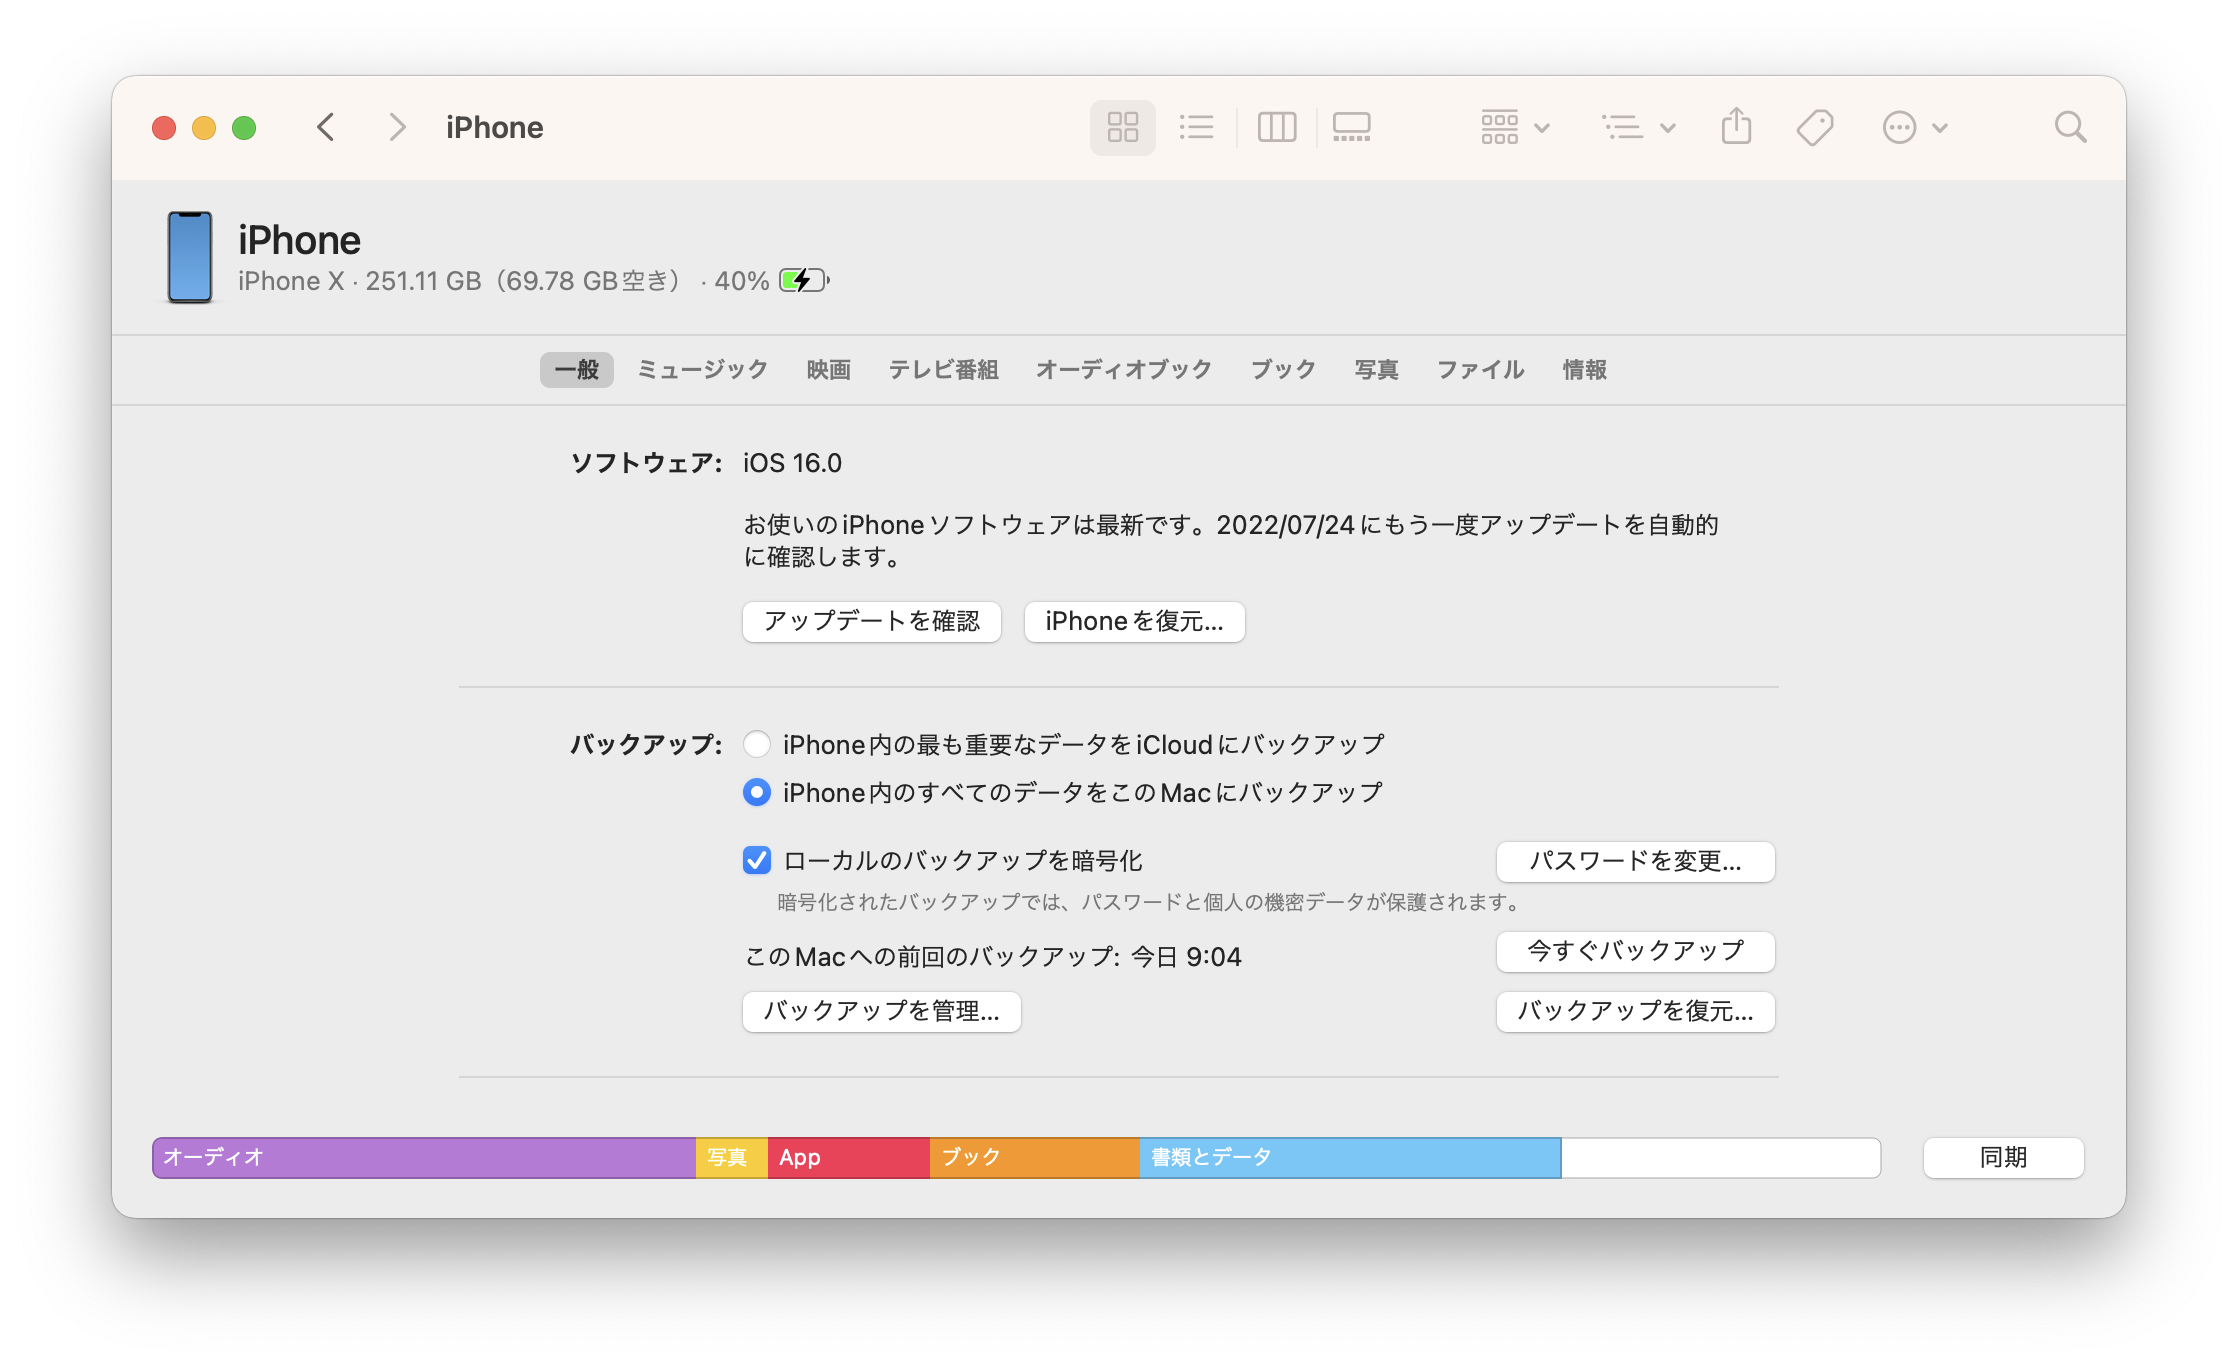Click the large iPhone device name heading

(299, 240)
